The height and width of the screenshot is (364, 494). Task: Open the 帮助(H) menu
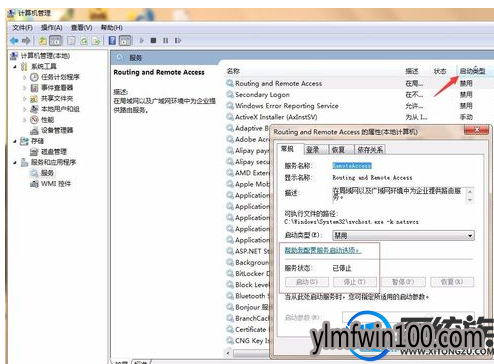click(111, 27)
